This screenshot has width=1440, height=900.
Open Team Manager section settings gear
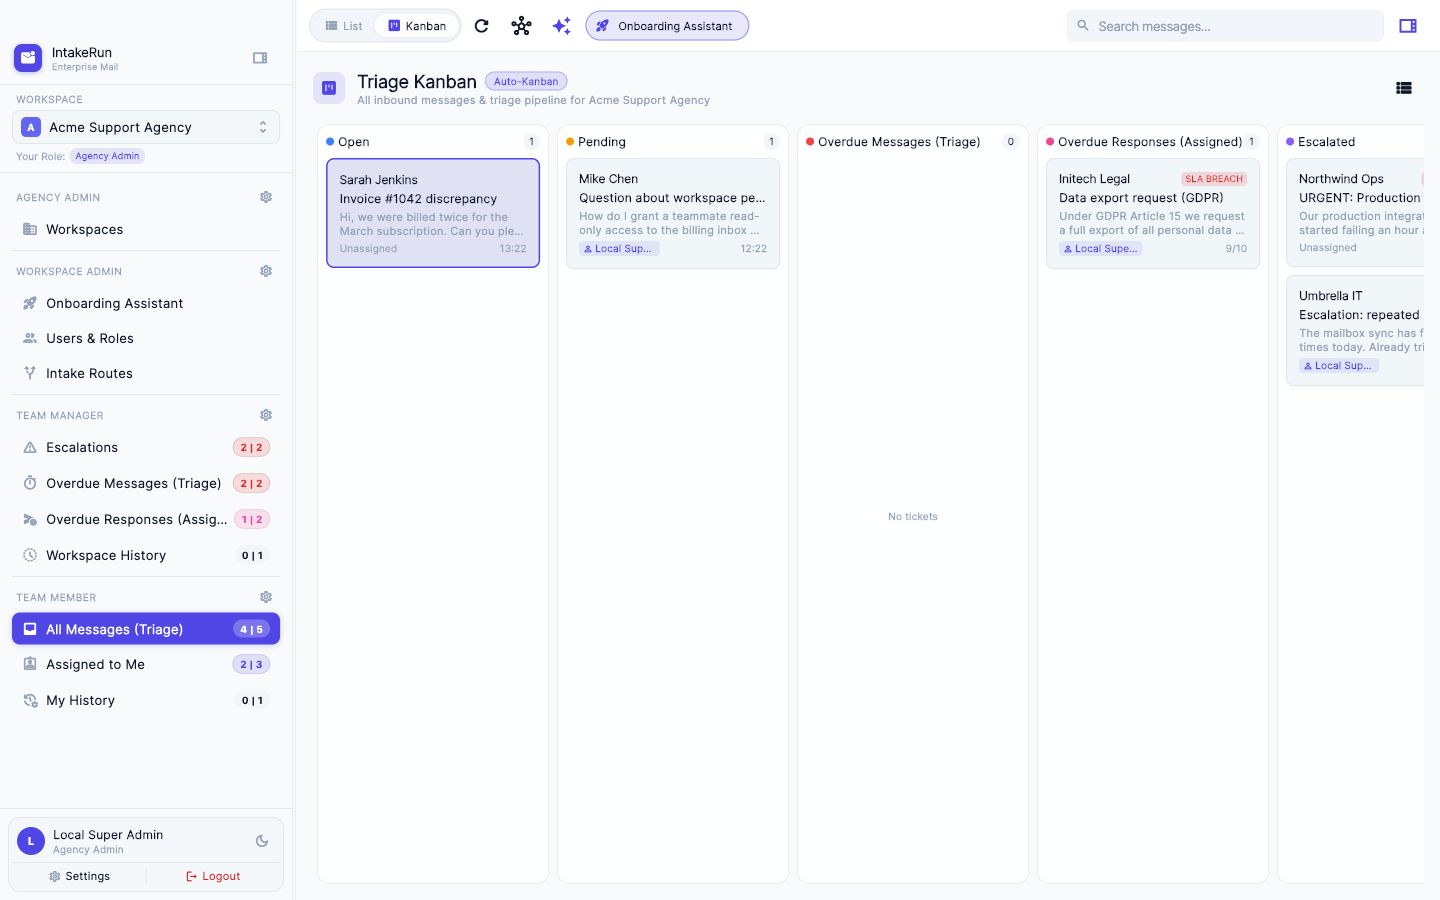tap(266, 415)
